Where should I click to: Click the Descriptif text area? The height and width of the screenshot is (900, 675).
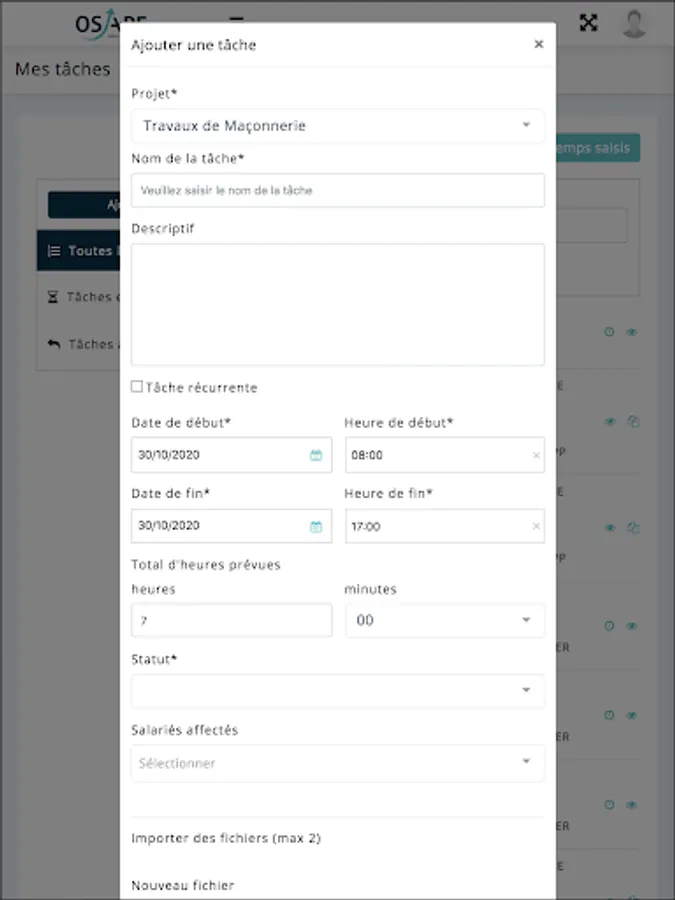tap(337, 304)
